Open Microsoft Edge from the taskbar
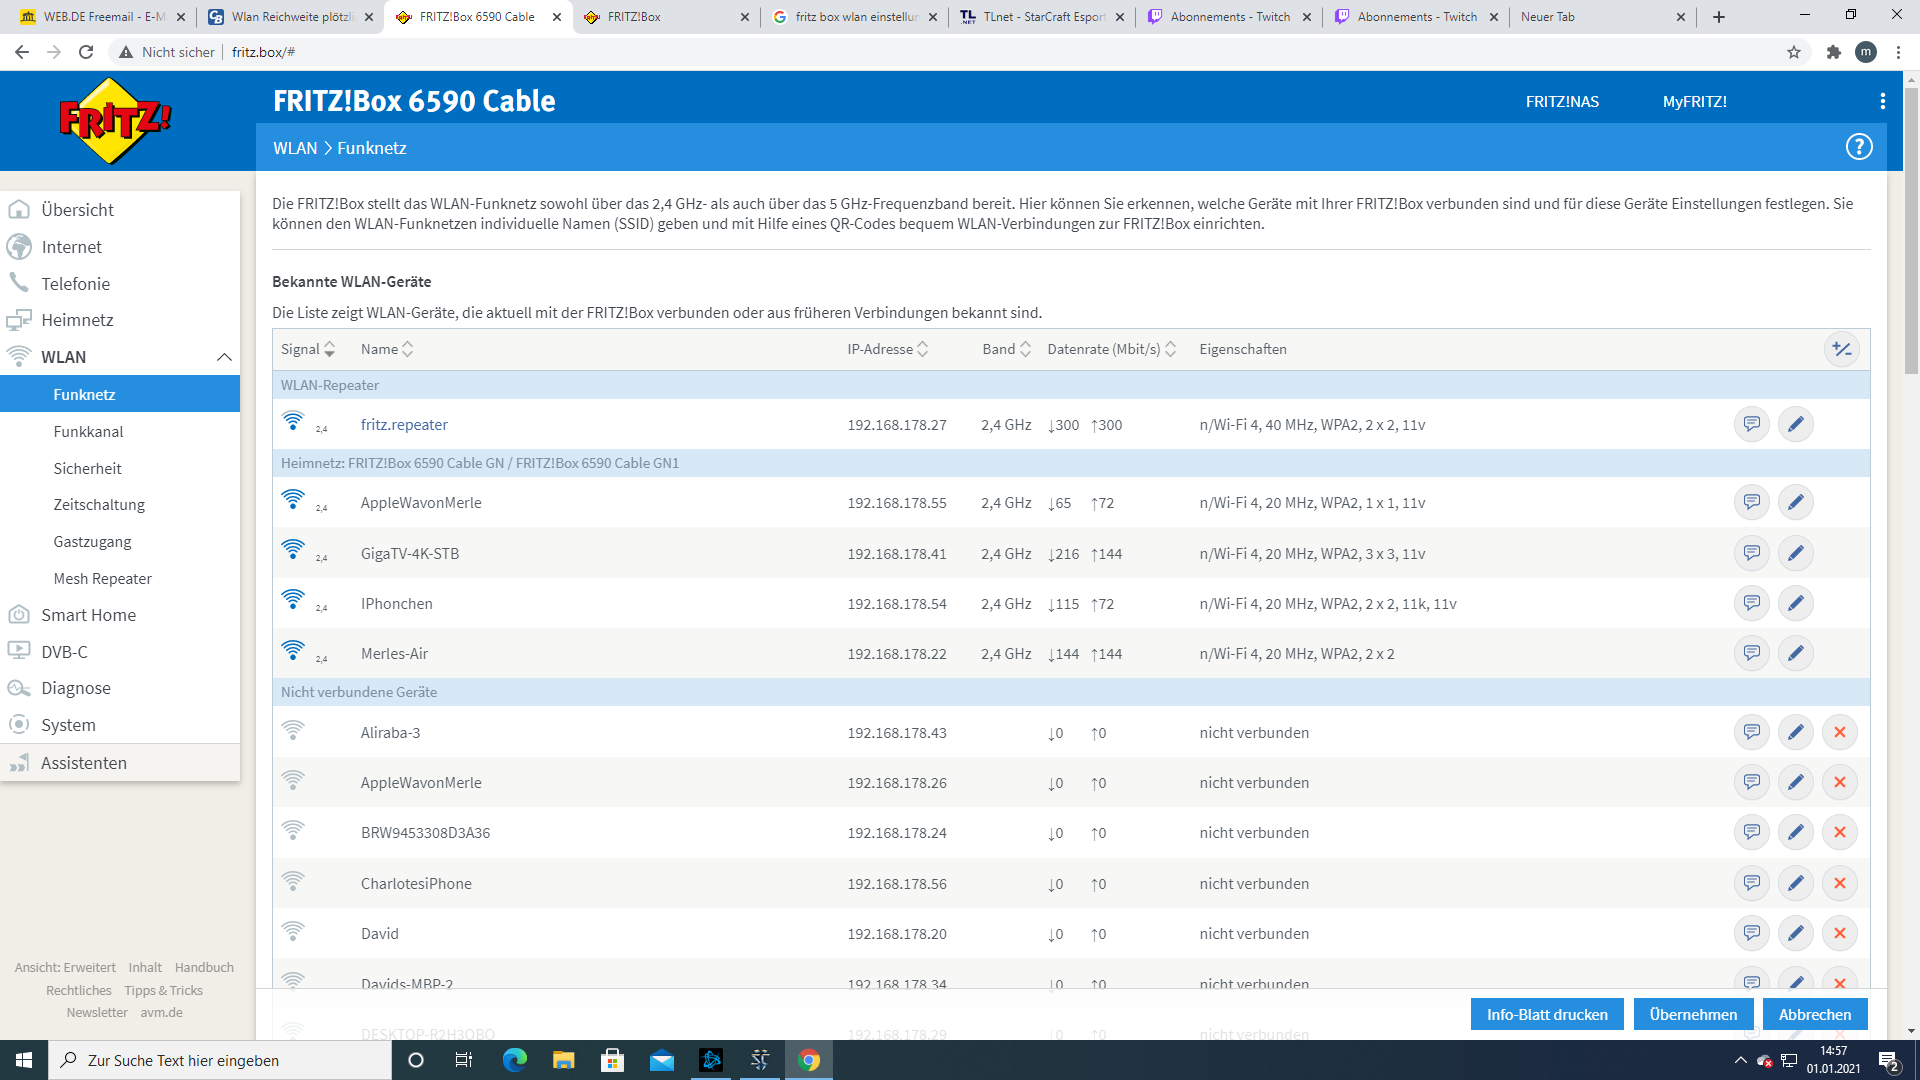Screen dimensions: 1920x1080 (514, 1060)
